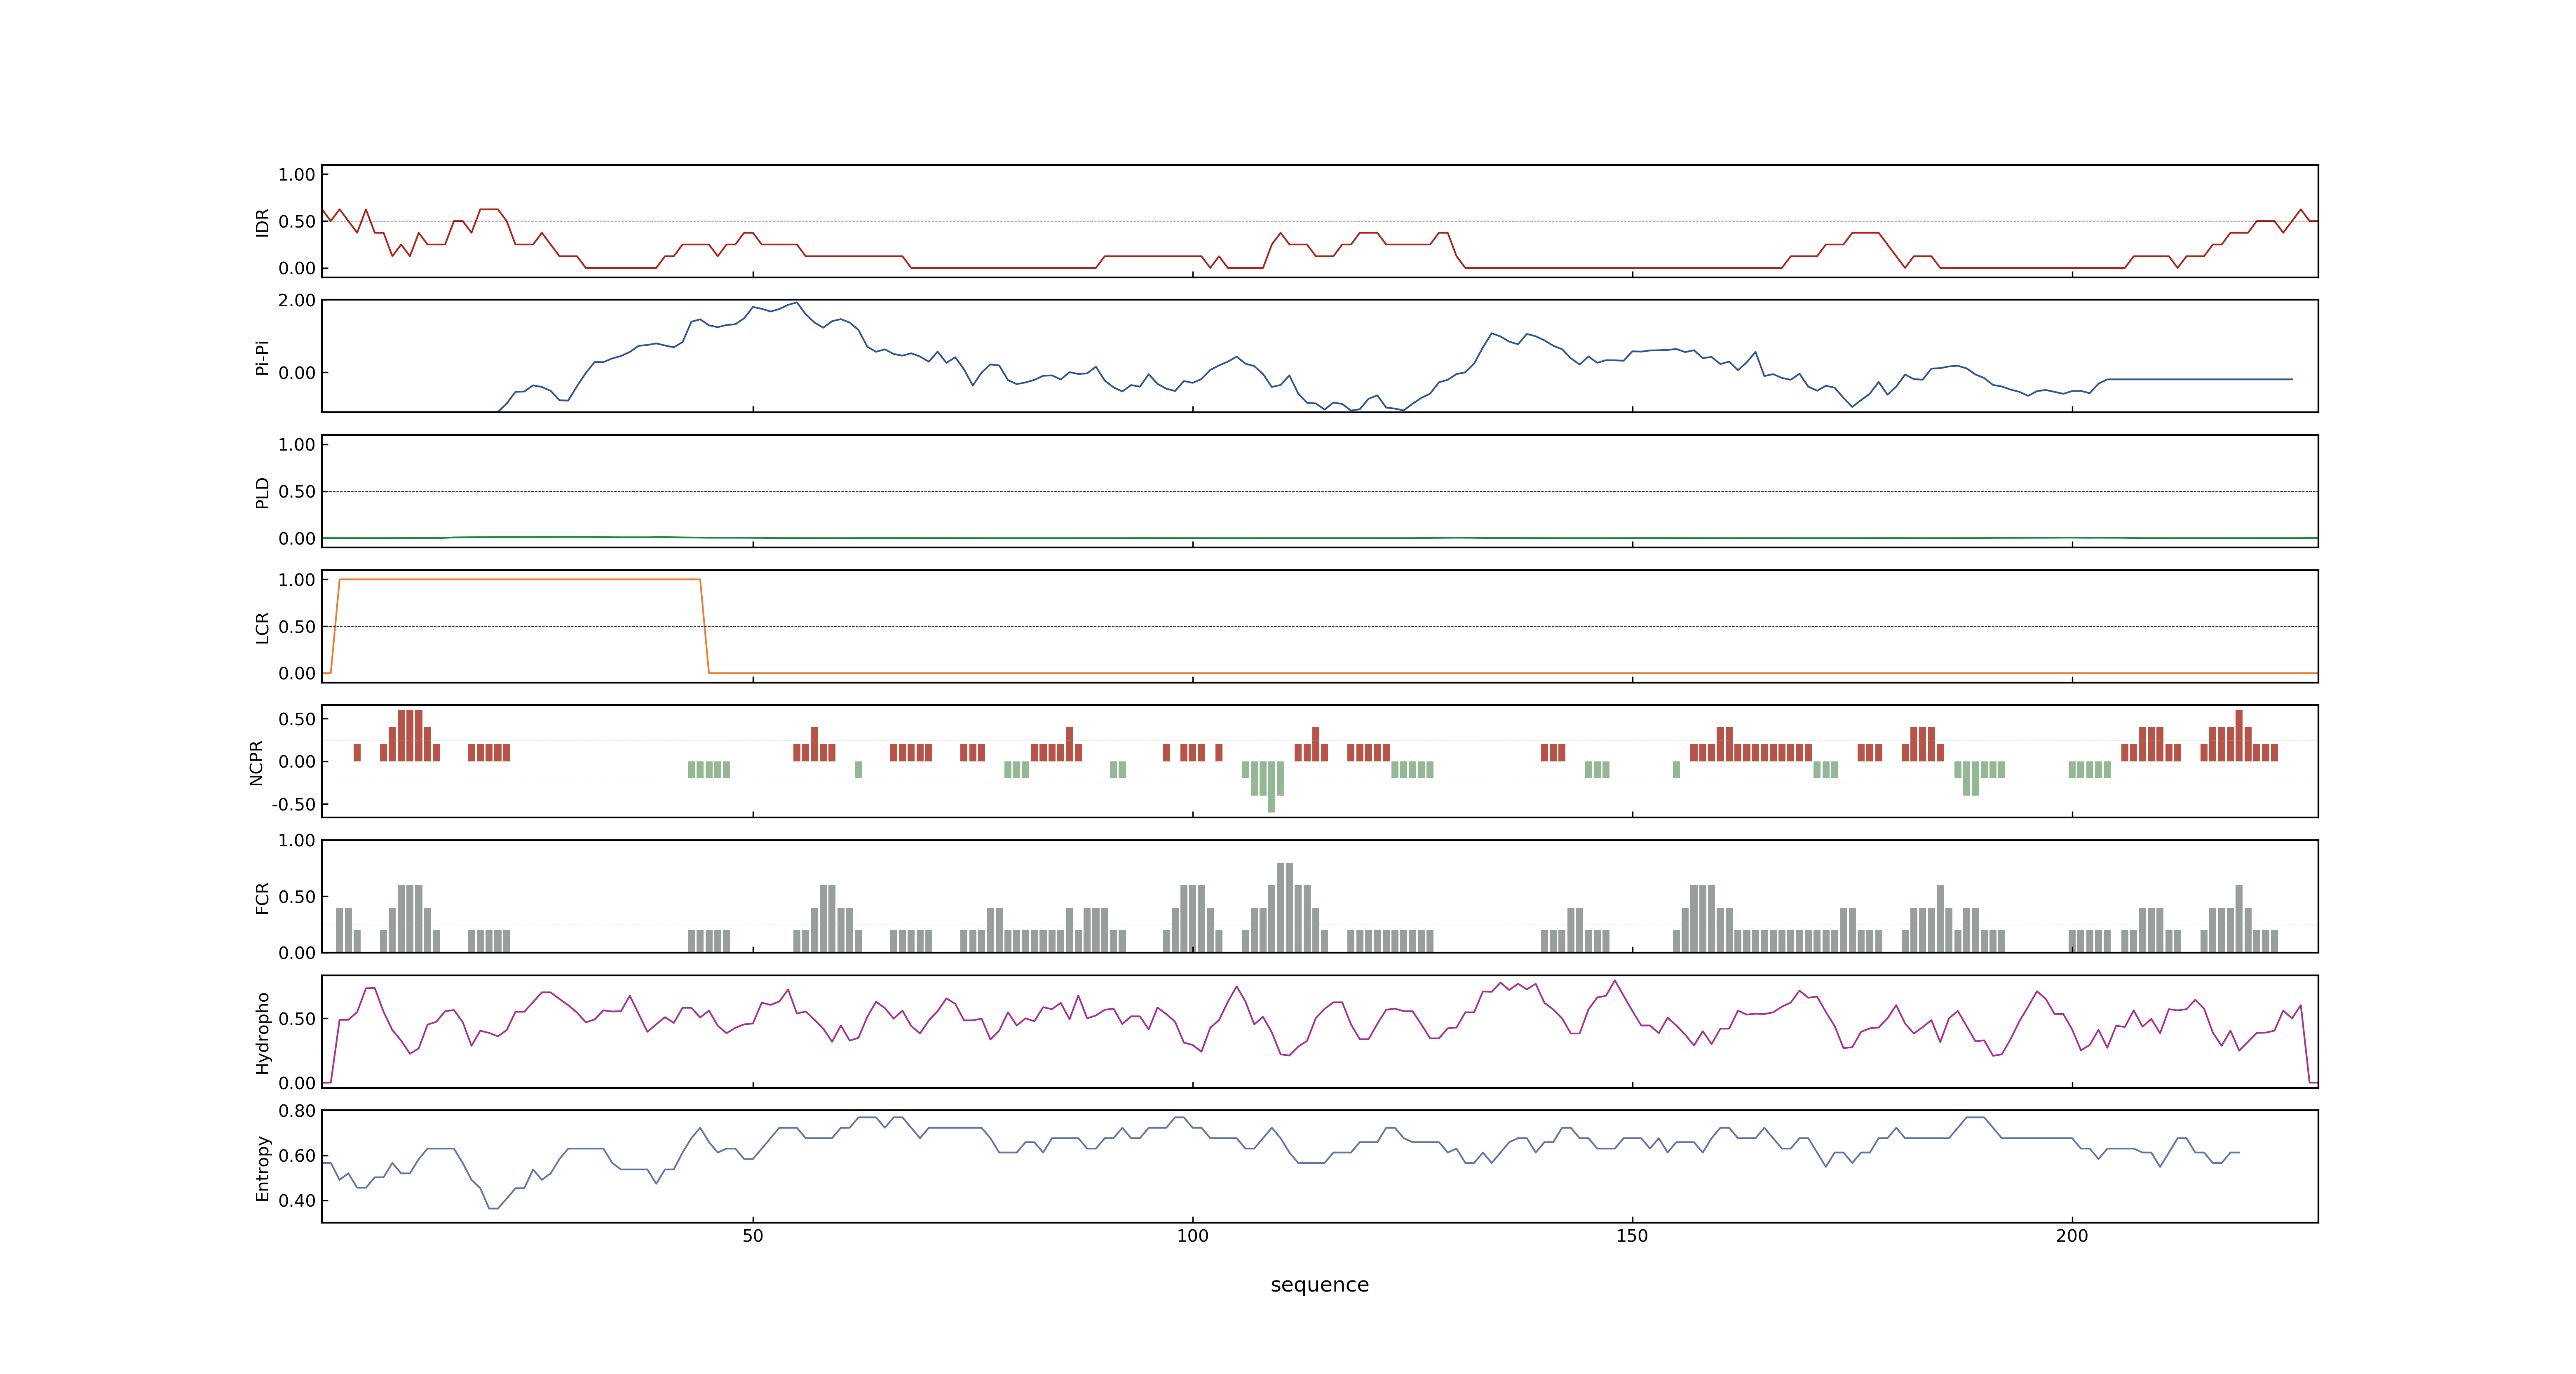This screenshot has width=2576, height=1374.
Task: Select the 200 x-axis tick label
Action: click(2072, 1236)
